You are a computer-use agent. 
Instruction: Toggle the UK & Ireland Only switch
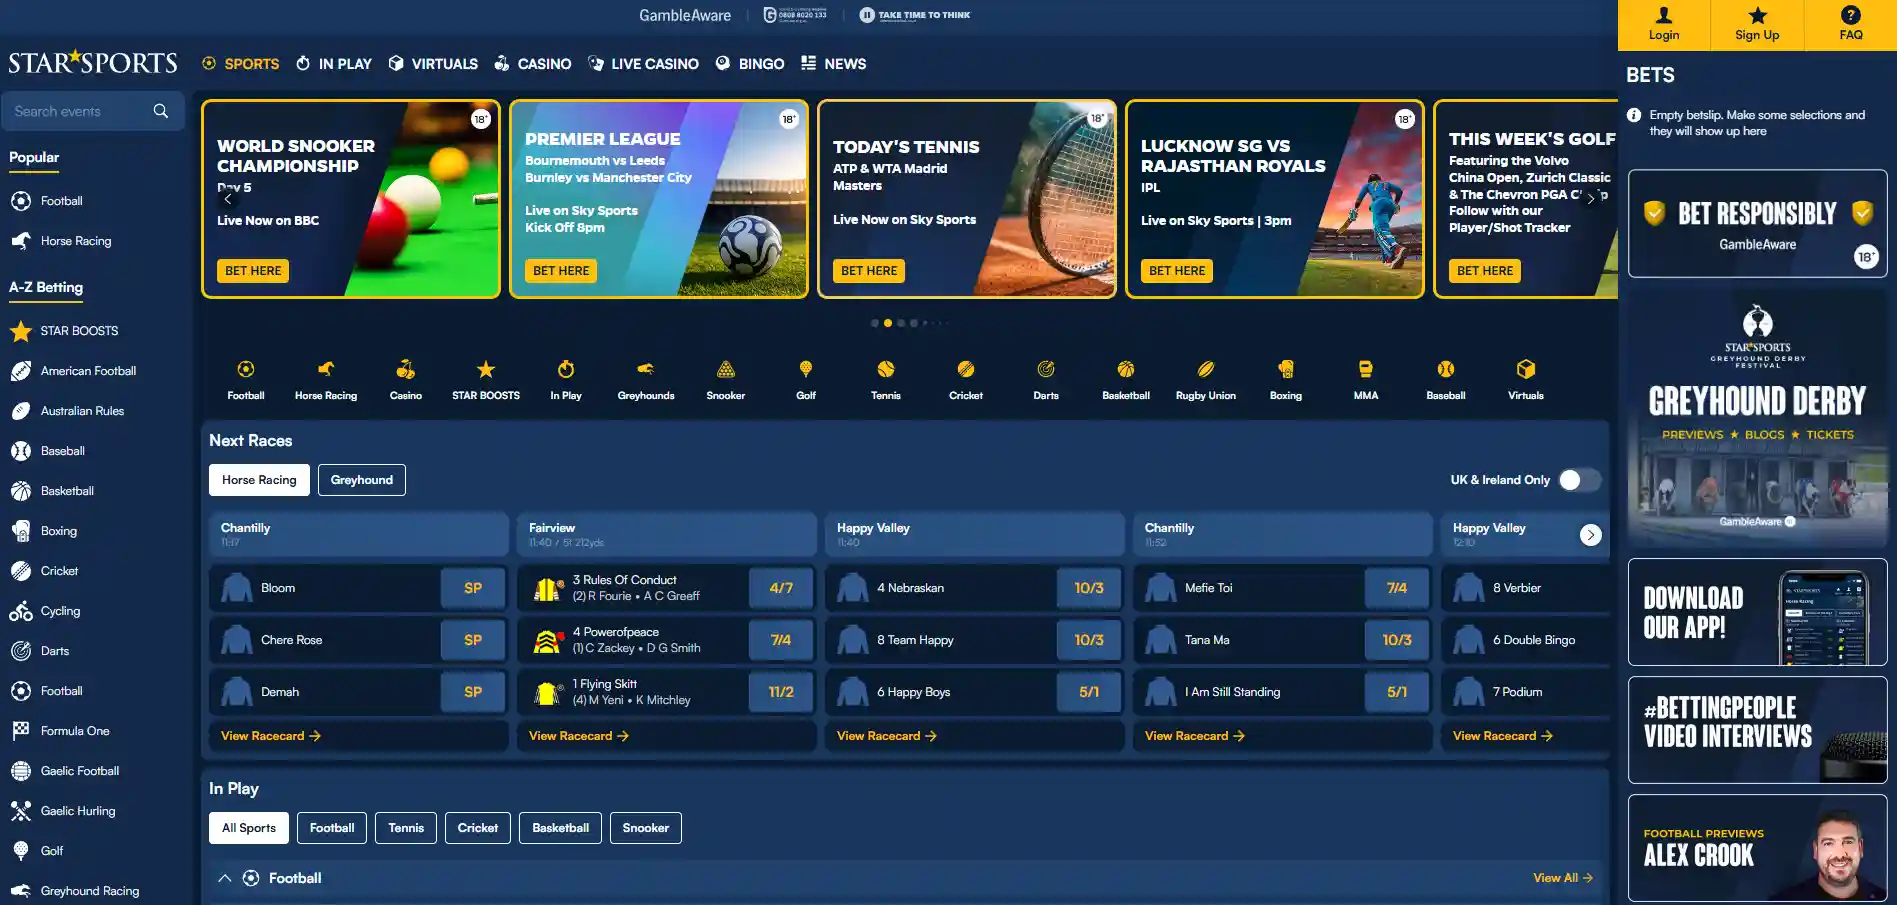[x=1579, y=480]
